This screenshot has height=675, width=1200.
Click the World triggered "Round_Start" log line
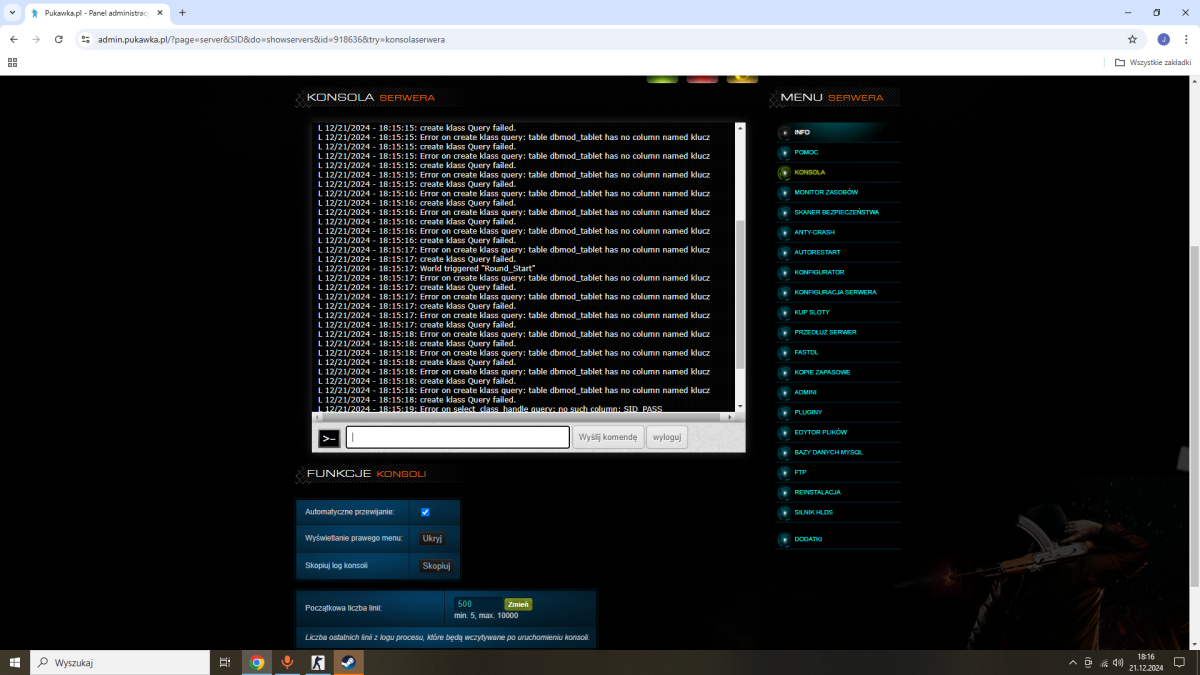pos(426,268)
